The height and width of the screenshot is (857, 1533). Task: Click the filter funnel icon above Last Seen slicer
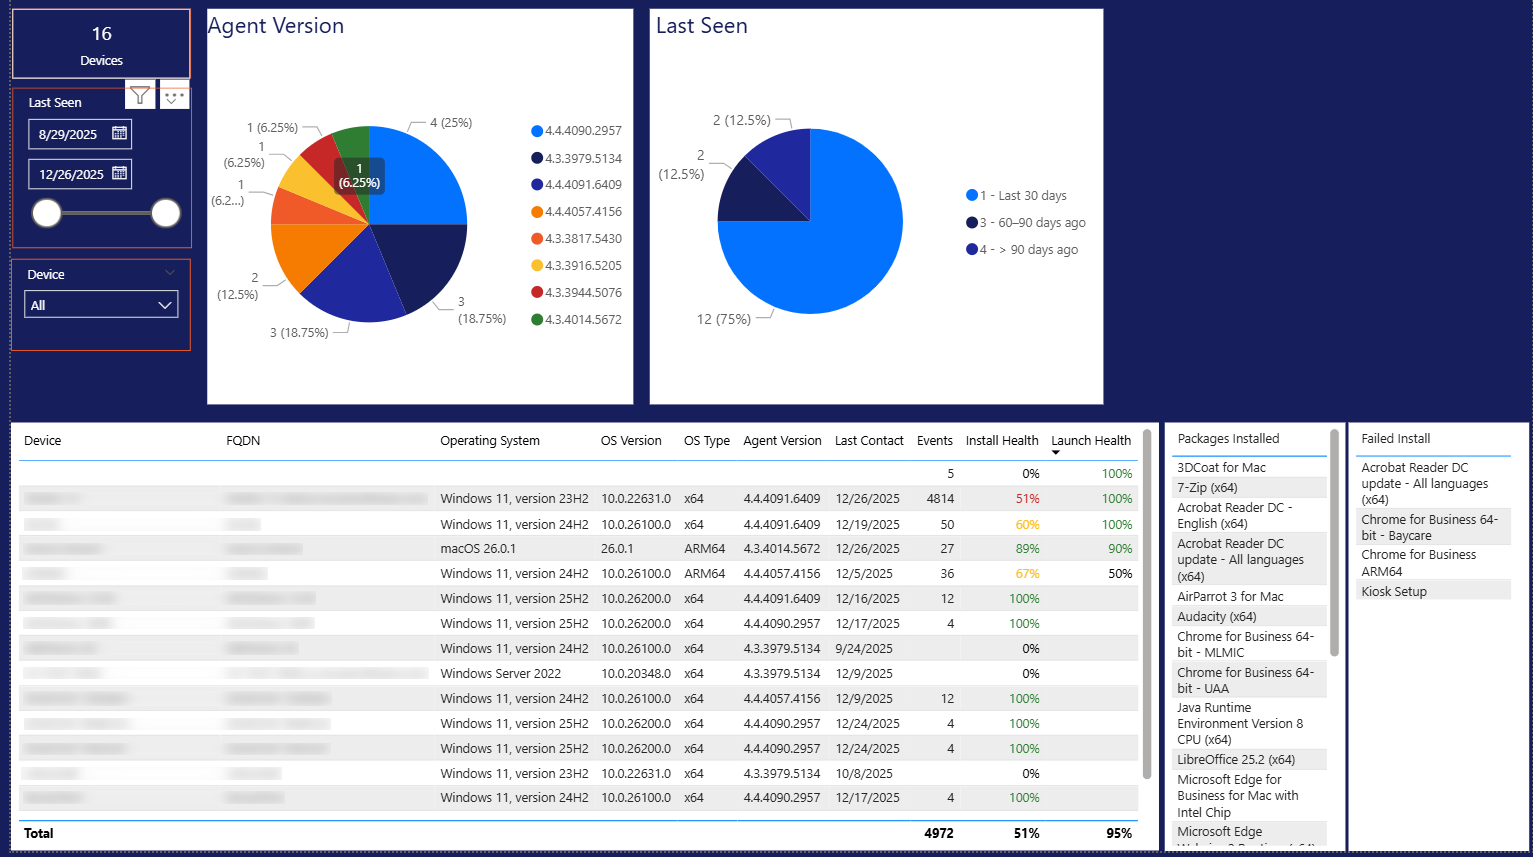point(140,95)
